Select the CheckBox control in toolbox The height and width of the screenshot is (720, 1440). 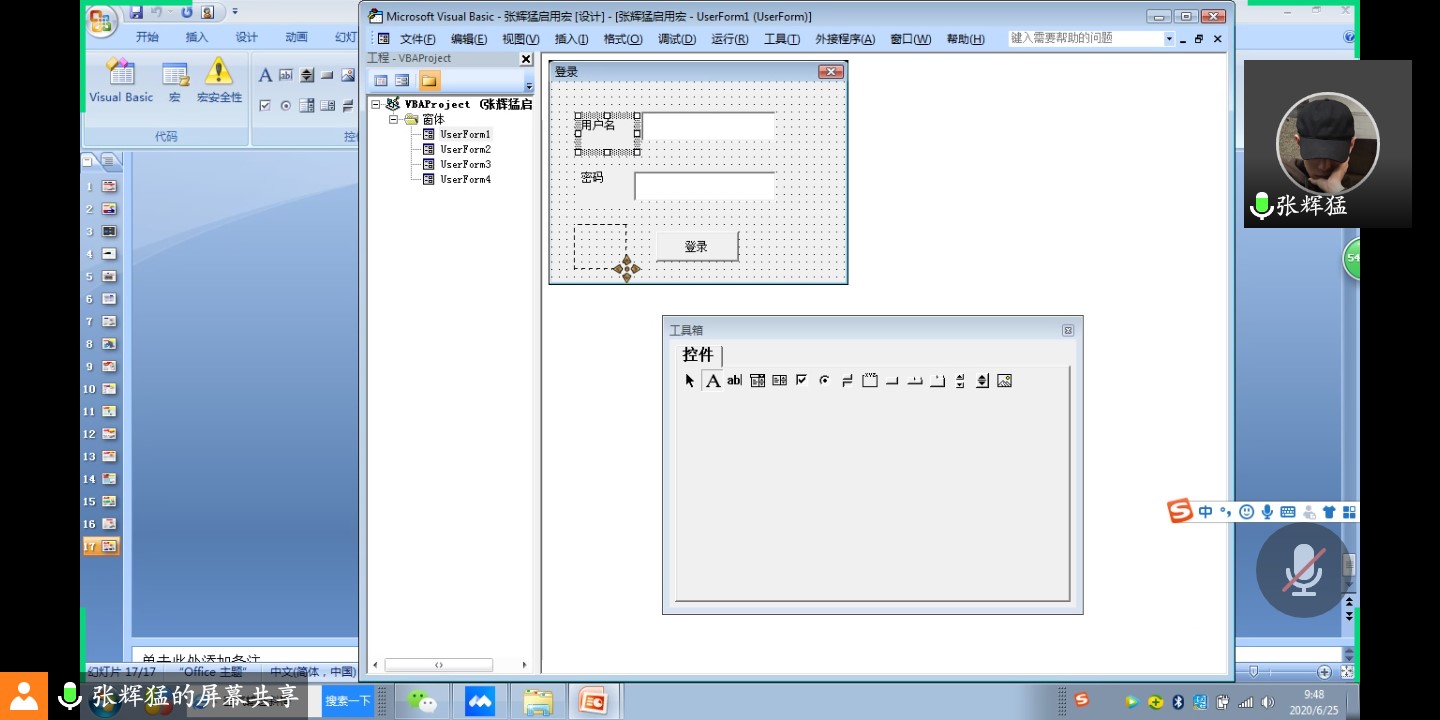802,381
